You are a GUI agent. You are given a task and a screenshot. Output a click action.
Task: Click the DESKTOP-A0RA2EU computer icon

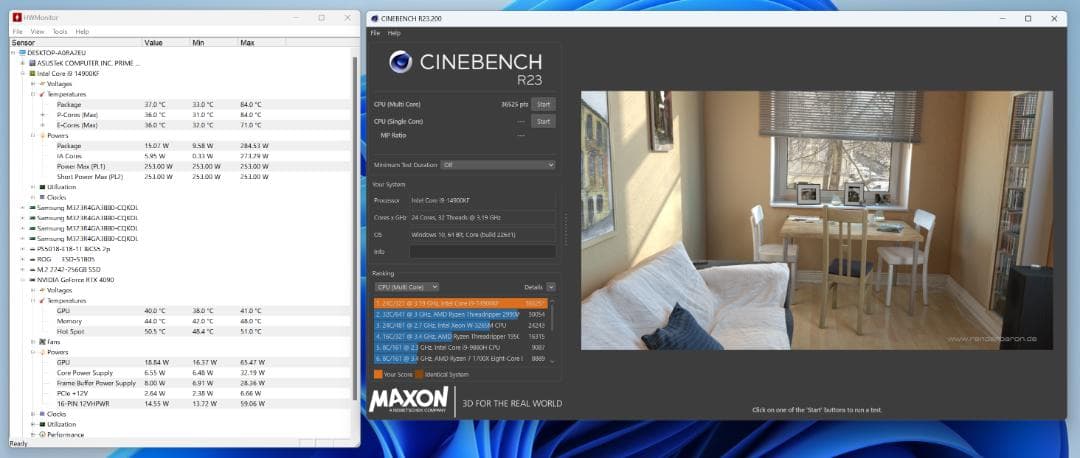tap(22, 53)
